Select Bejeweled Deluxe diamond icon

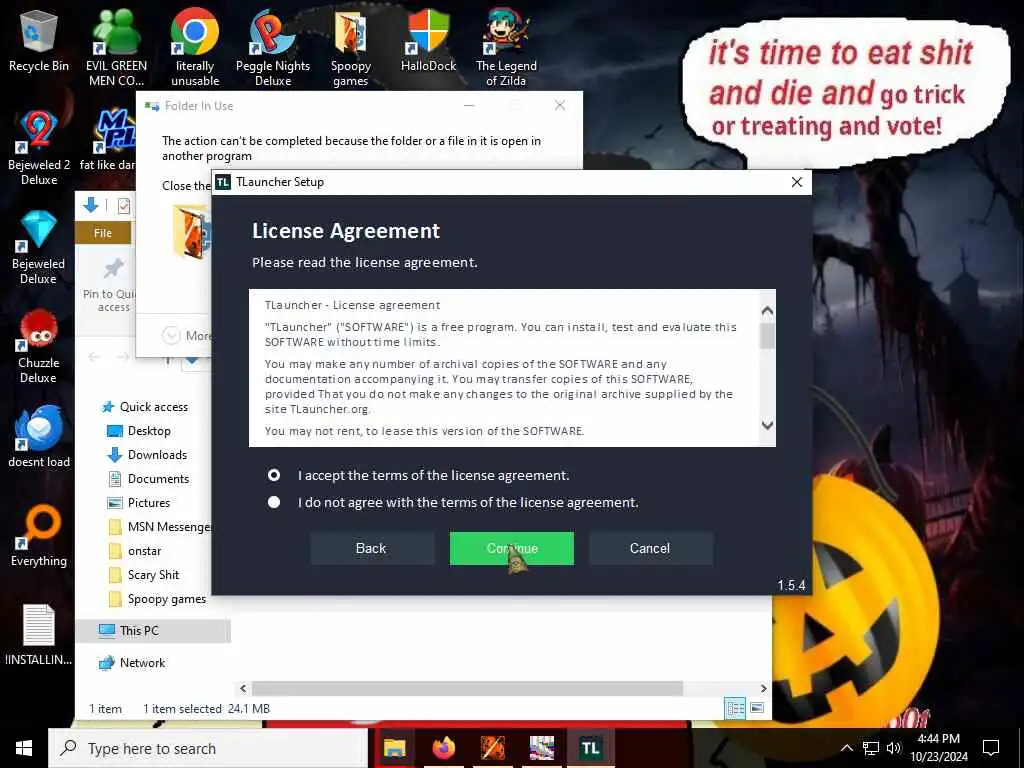point(39,247)
